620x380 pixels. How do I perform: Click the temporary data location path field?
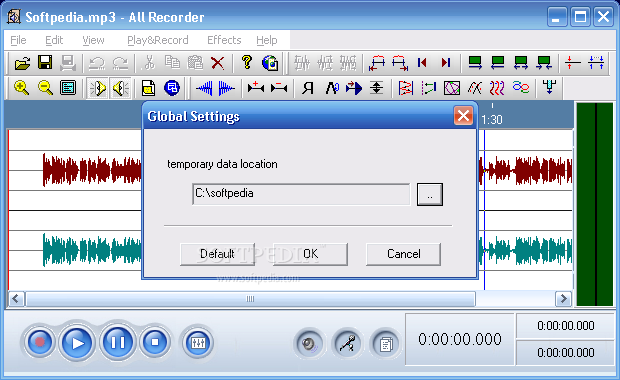tap(301, 194)
